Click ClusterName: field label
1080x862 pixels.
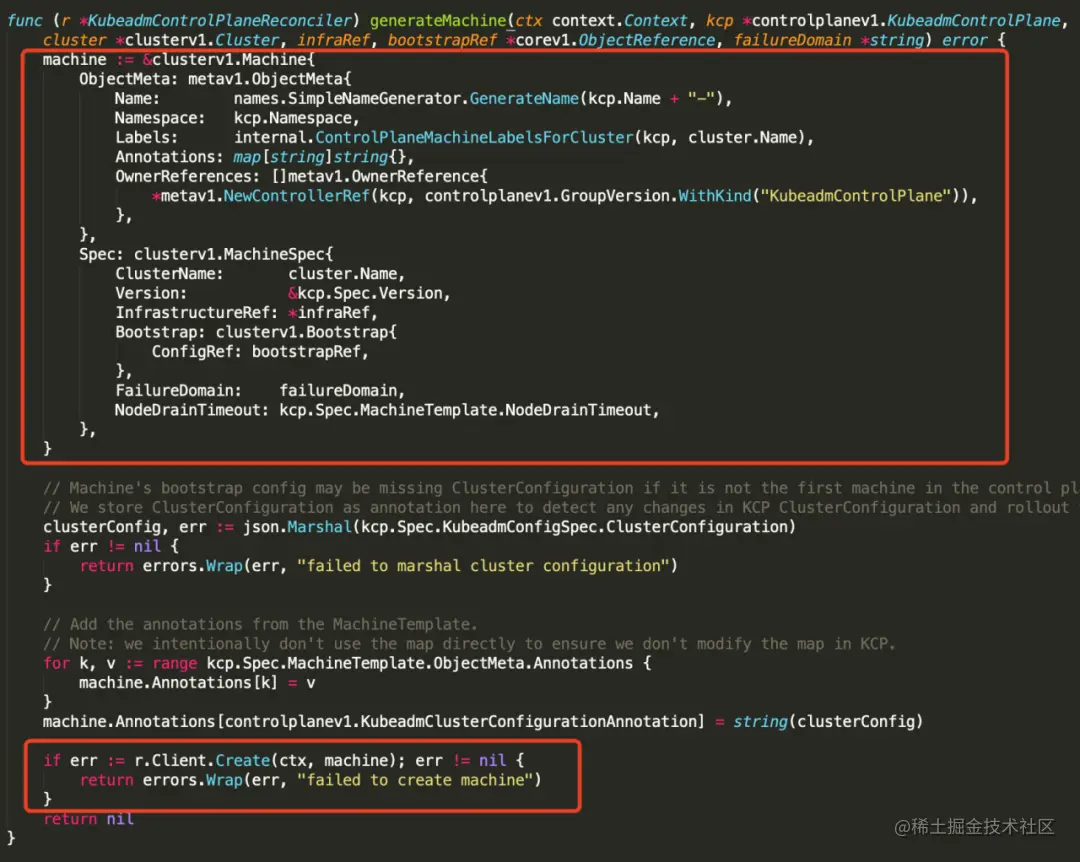tap(169, 274)
